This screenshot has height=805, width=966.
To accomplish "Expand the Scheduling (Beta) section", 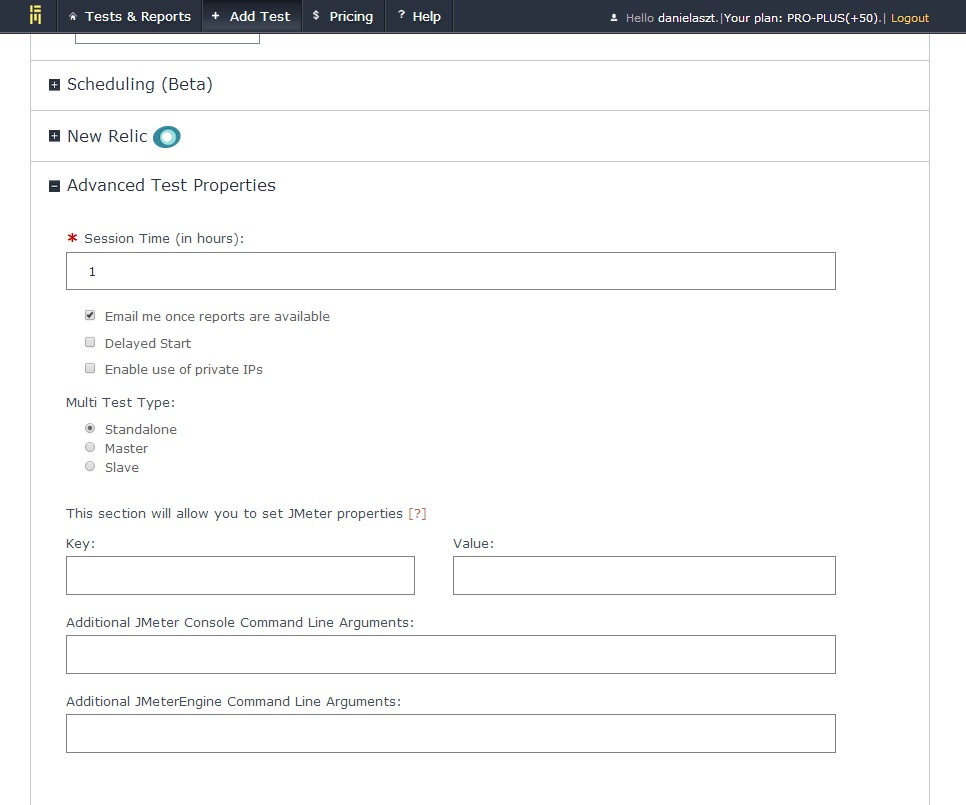I will (x=54, y=85).
